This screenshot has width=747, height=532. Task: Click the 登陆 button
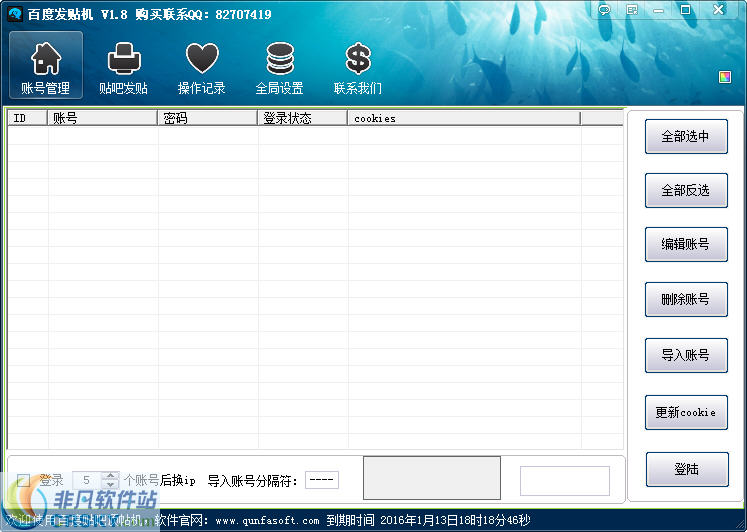(687, 470)
